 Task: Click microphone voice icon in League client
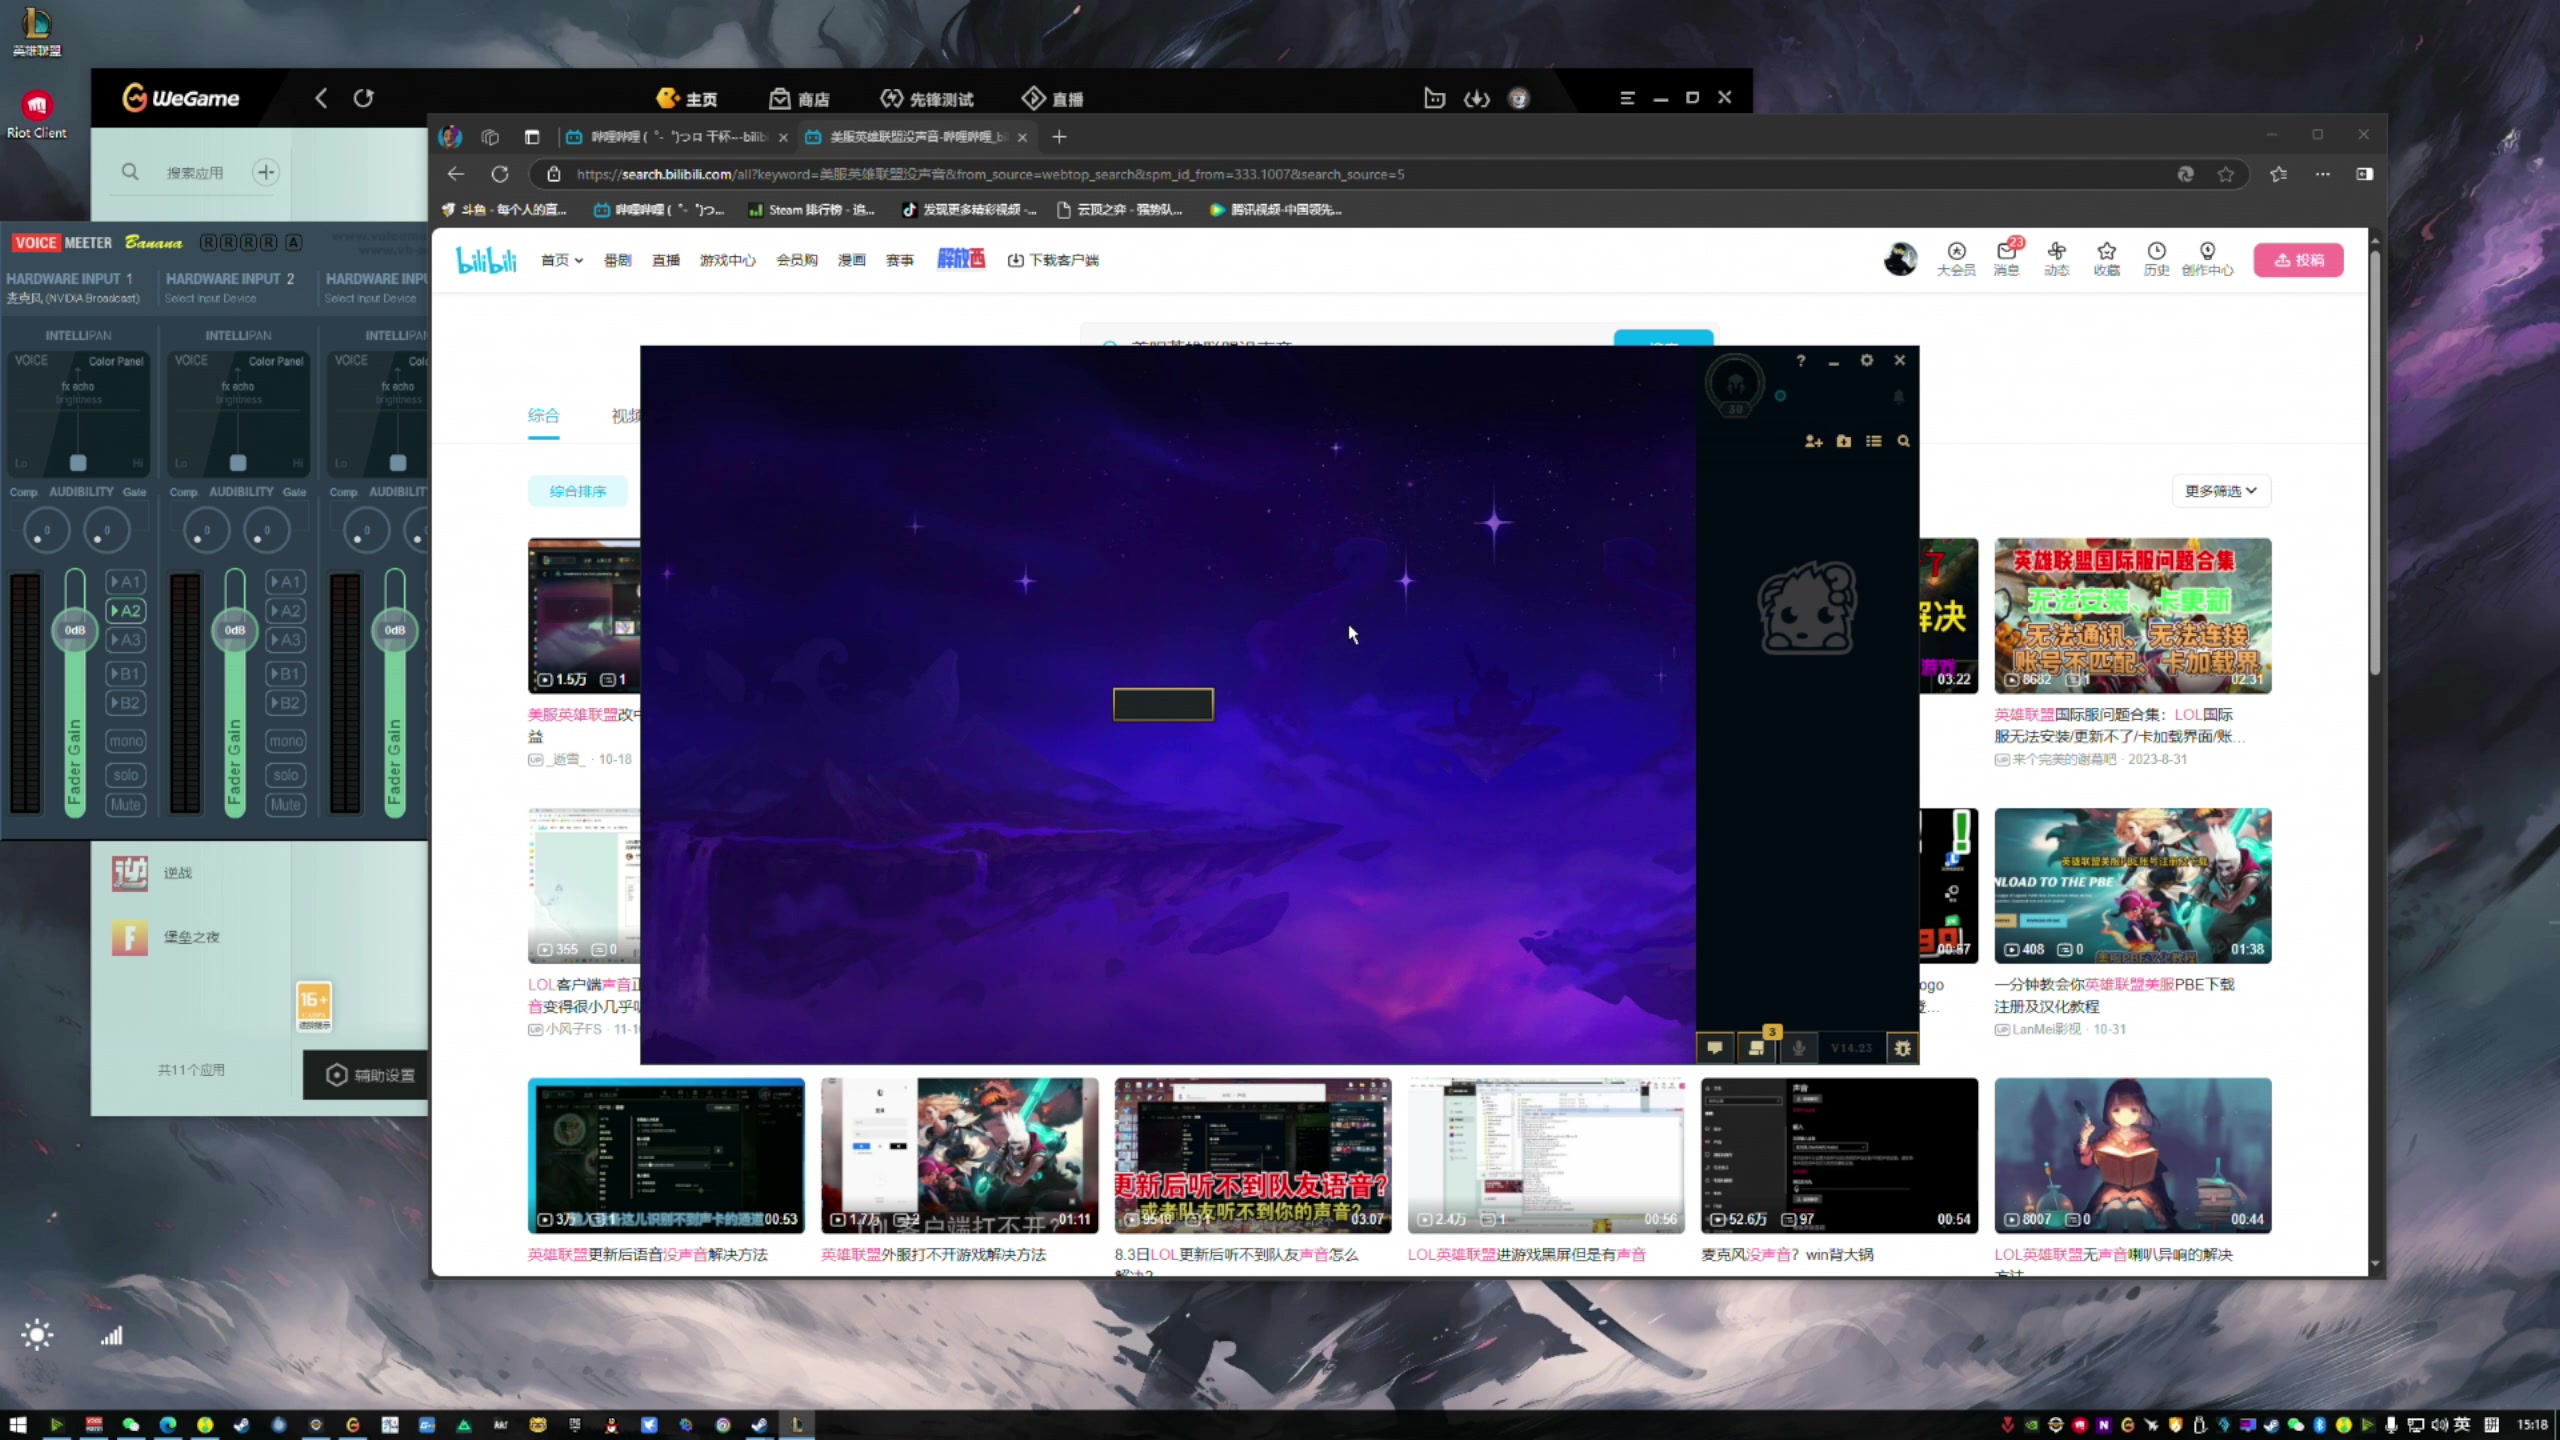pos(1798,1047)
